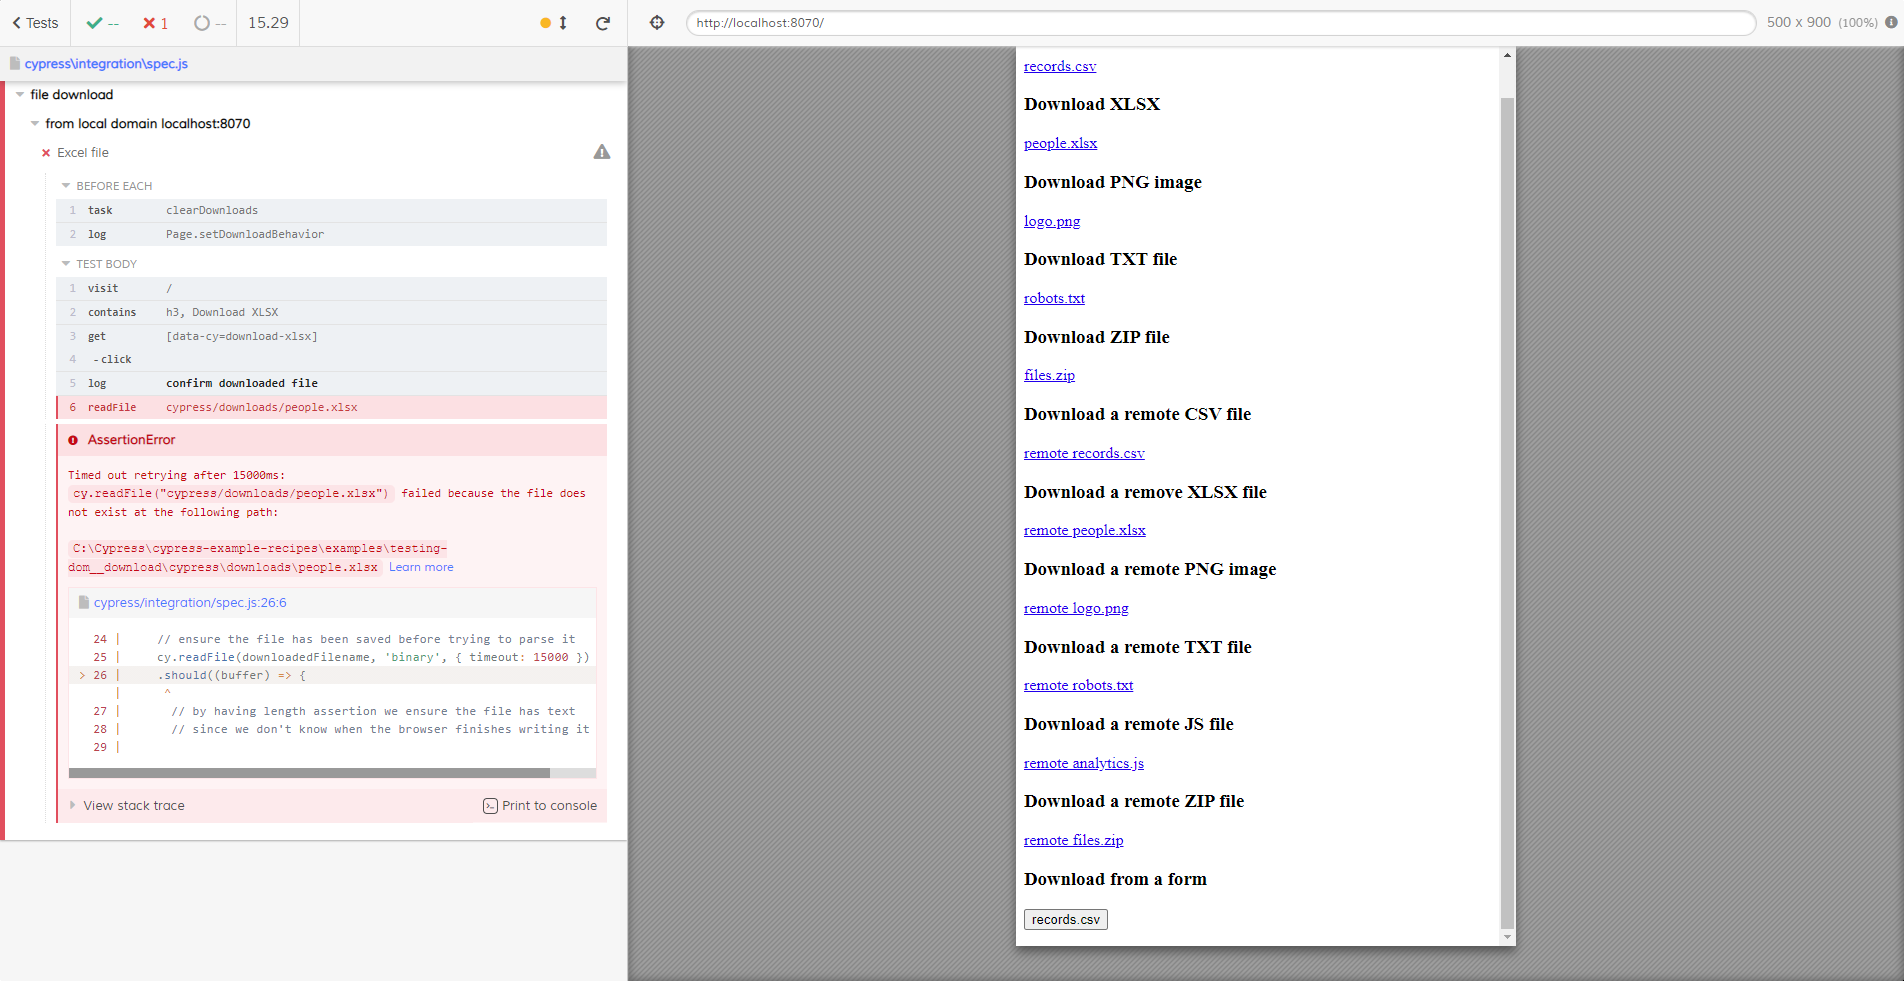Select the failed readFile command row
This screenshot has height=981, width=1904.
tap(331, 407)
